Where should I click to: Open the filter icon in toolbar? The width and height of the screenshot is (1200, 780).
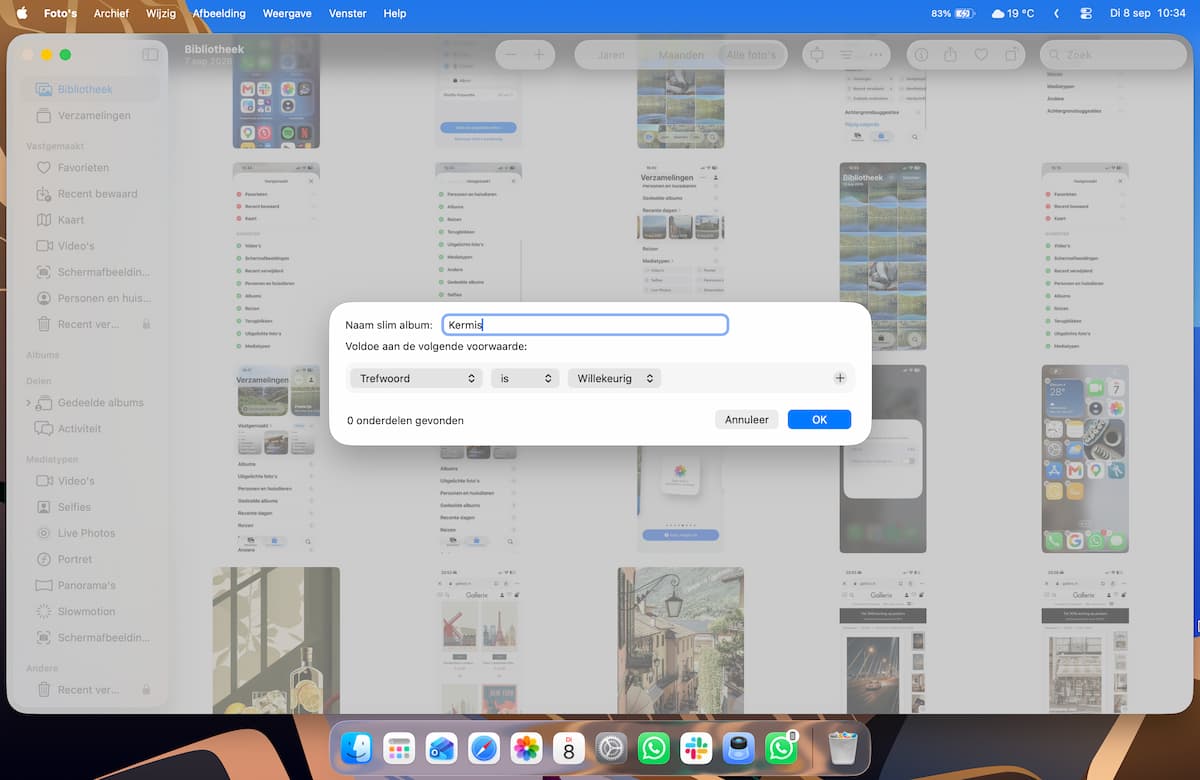tap(847, 55)
